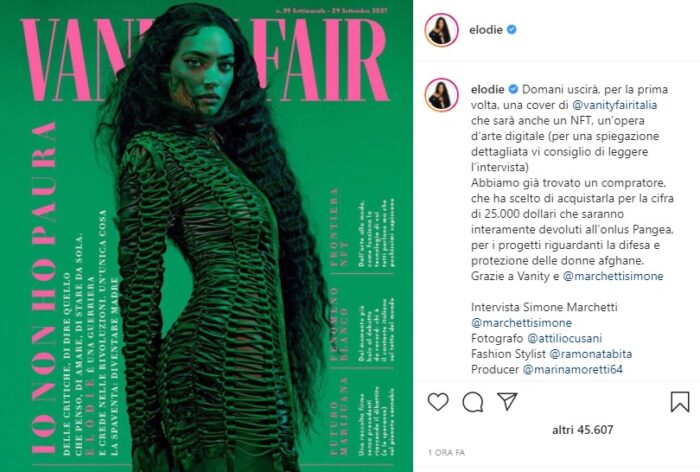Open the elodie avatar beside the caption
The width and height of the screenshot is (700, 472).
tap(442, 94)
